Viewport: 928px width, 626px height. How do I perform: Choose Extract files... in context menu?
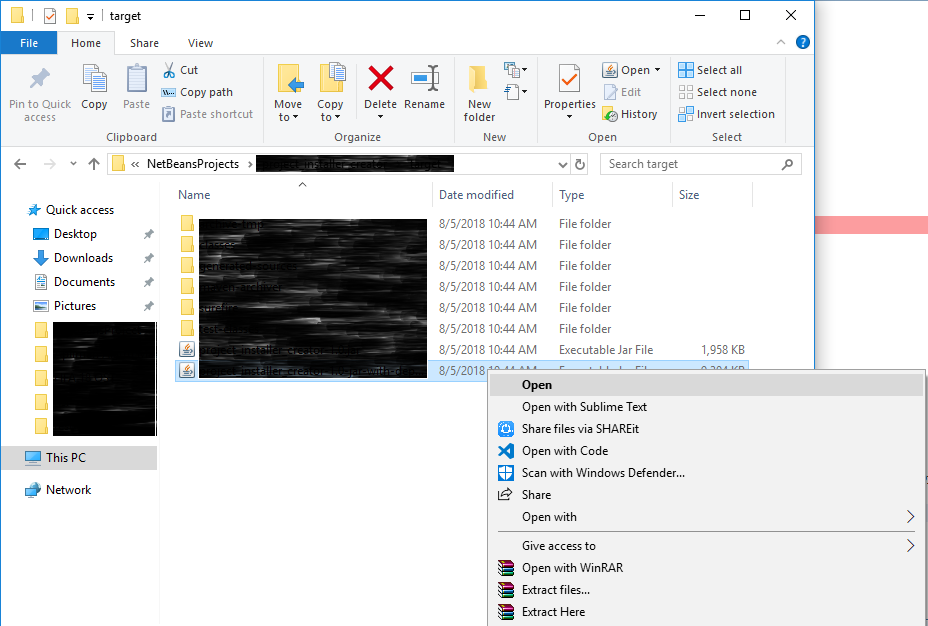click(706, 590)
